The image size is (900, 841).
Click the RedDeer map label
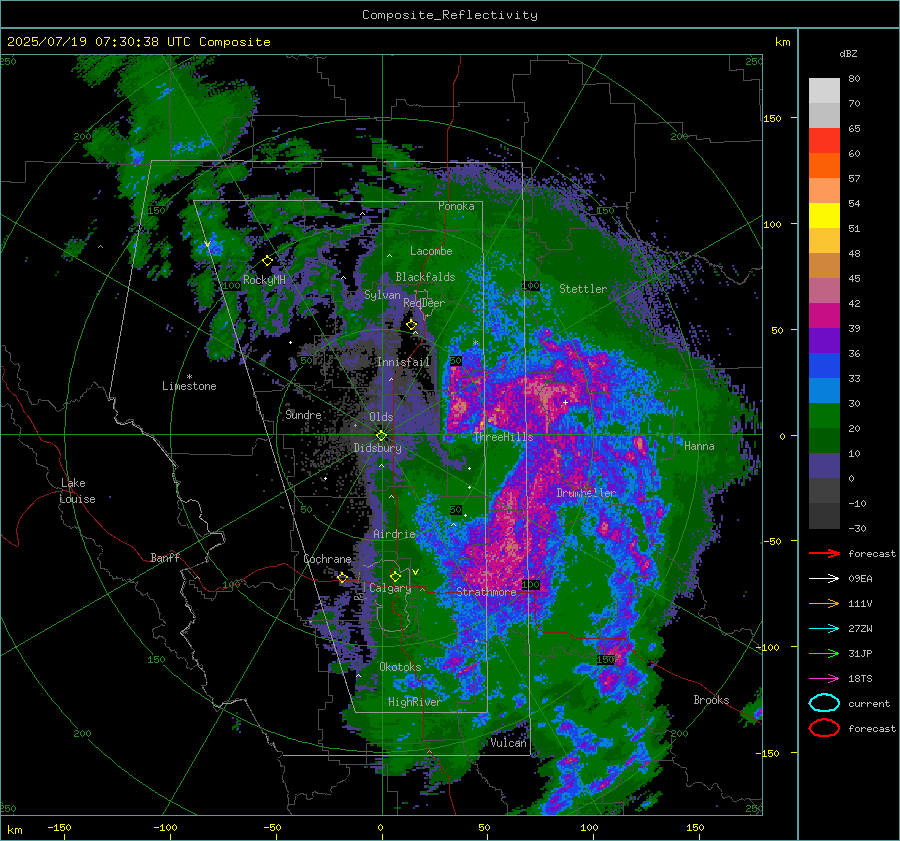(x=424, y=303)
